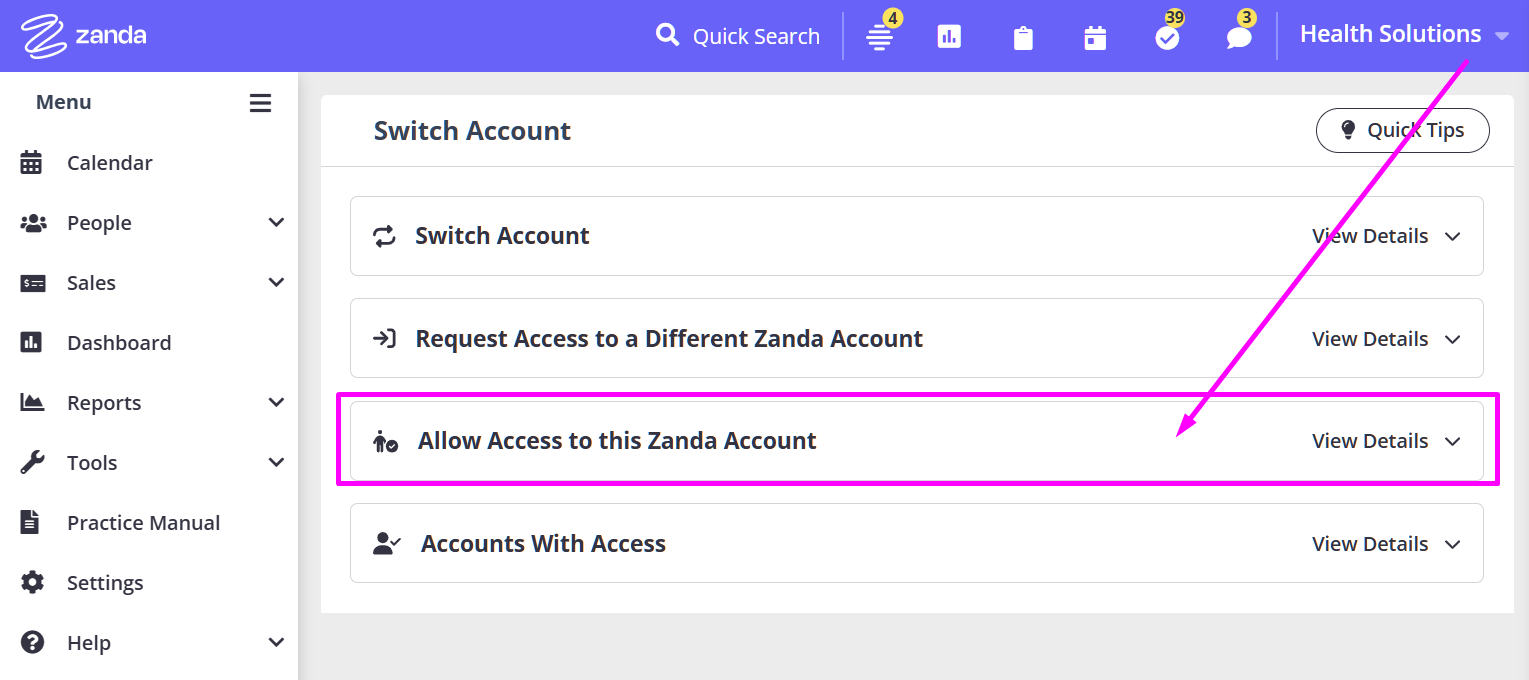Expand Switch Account View Details
Image resolution: width=1529 pixels, height=680 pixels.
1386,236
